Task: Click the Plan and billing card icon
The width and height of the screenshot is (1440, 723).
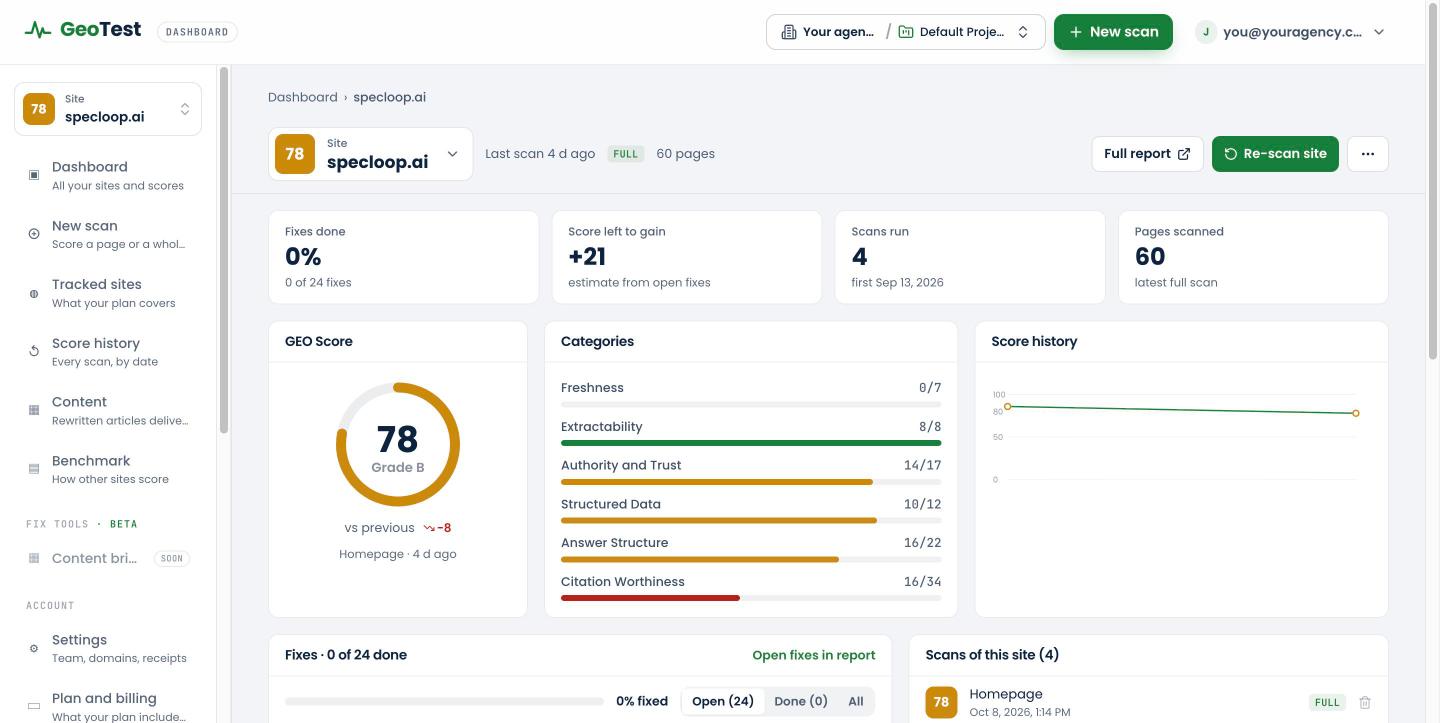Action: click(x=34, y=706)
